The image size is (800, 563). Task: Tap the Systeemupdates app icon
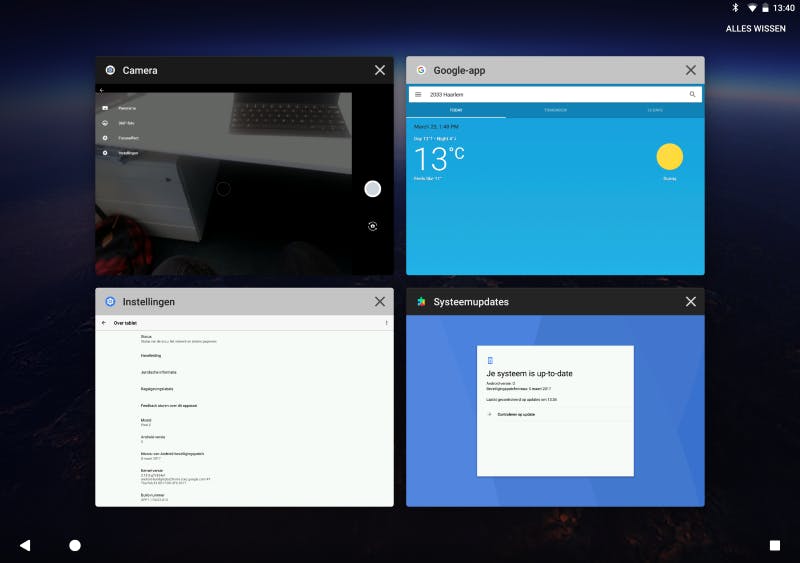421,302
